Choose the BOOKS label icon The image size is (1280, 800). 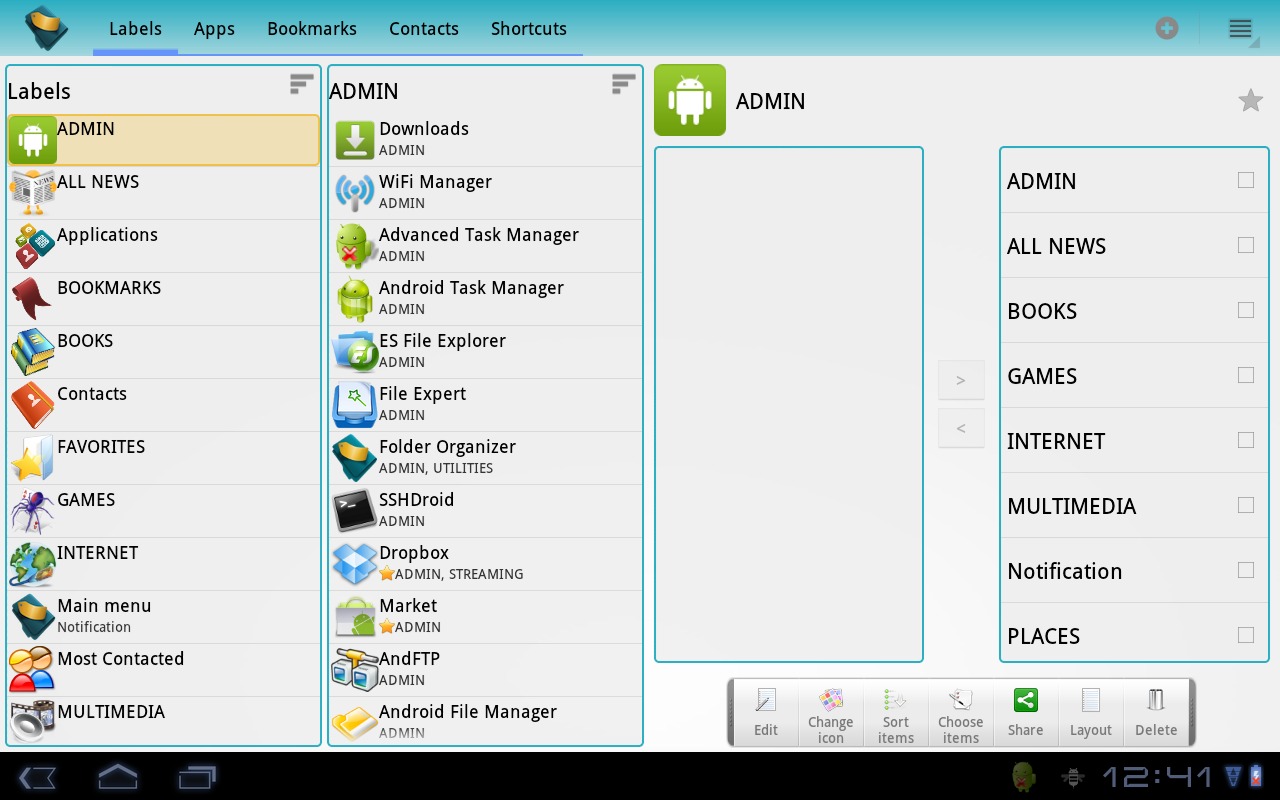tap(32, 352)
